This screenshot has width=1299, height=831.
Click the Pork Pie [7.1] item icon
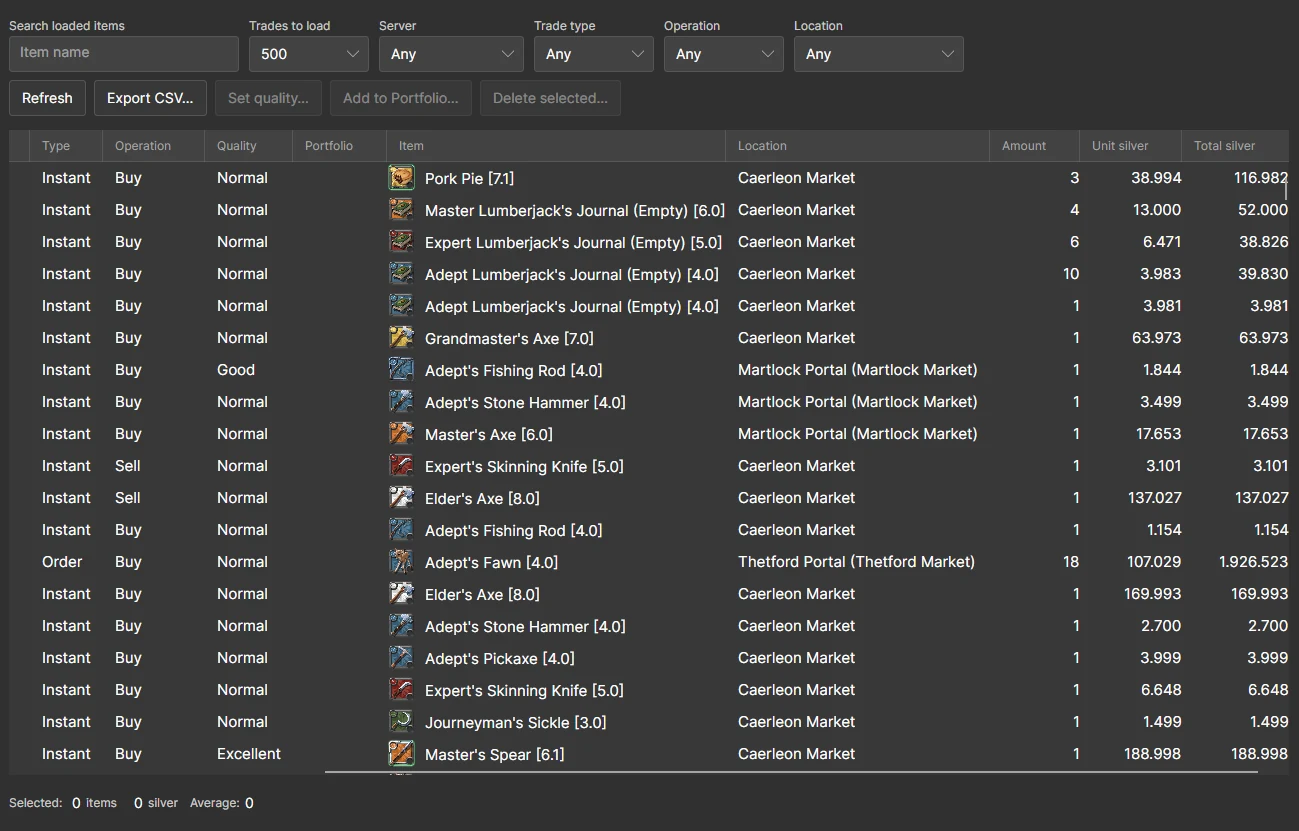pyautogui.click(x=401, y=178)
